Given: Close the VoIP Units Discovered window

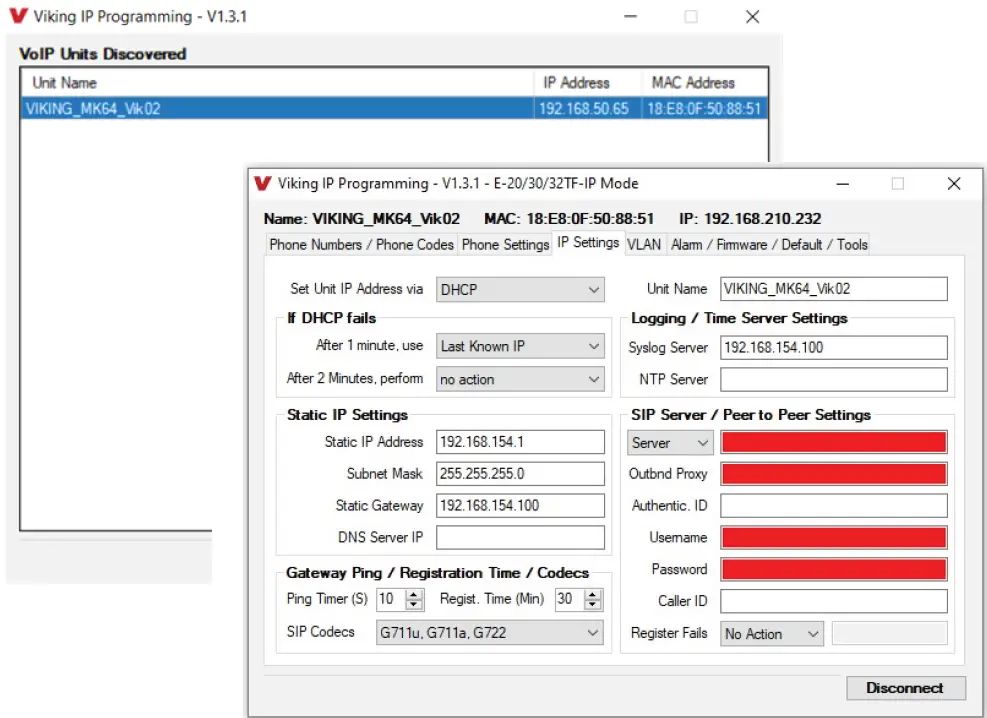Looking at the screenshot, I should 752,17.
